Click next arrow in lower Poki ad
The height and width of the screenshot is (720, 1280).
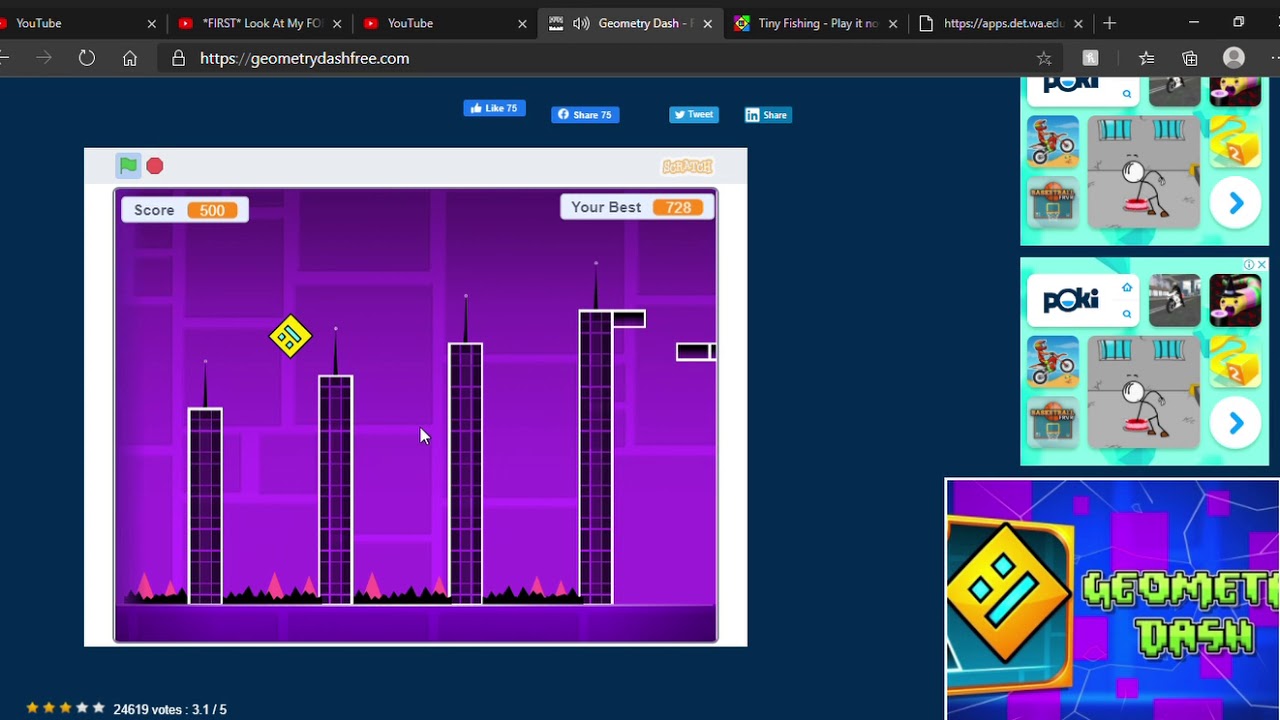[1236, 423]
